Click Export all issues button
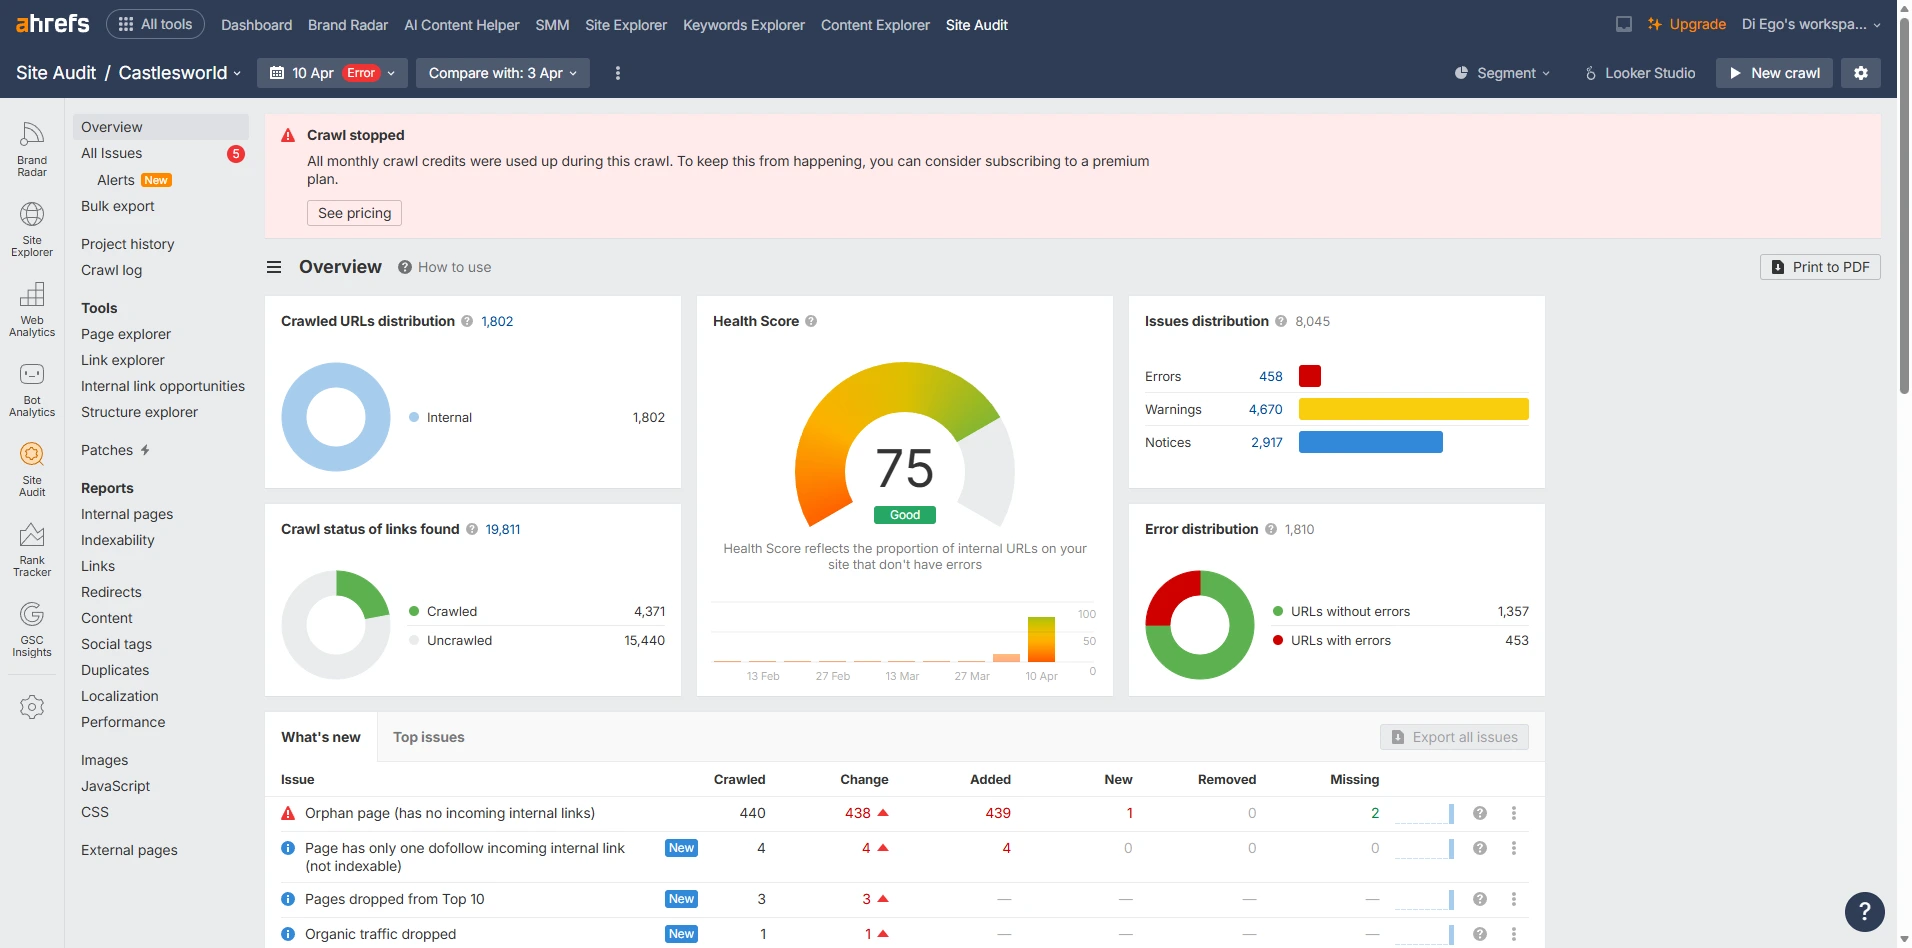 pyautogui.click(x=1454, y=737)
